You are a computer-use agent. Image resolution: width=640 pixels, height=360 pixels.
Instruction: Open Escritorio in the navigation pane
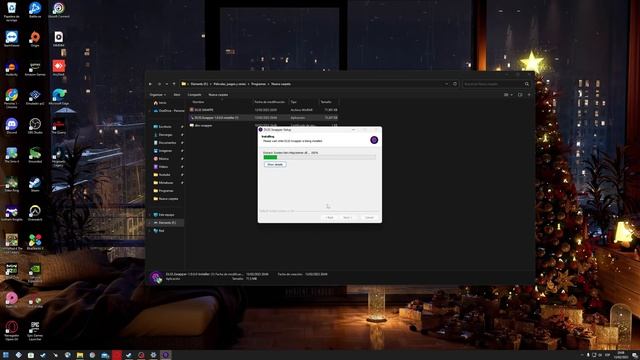pos(165,127)
